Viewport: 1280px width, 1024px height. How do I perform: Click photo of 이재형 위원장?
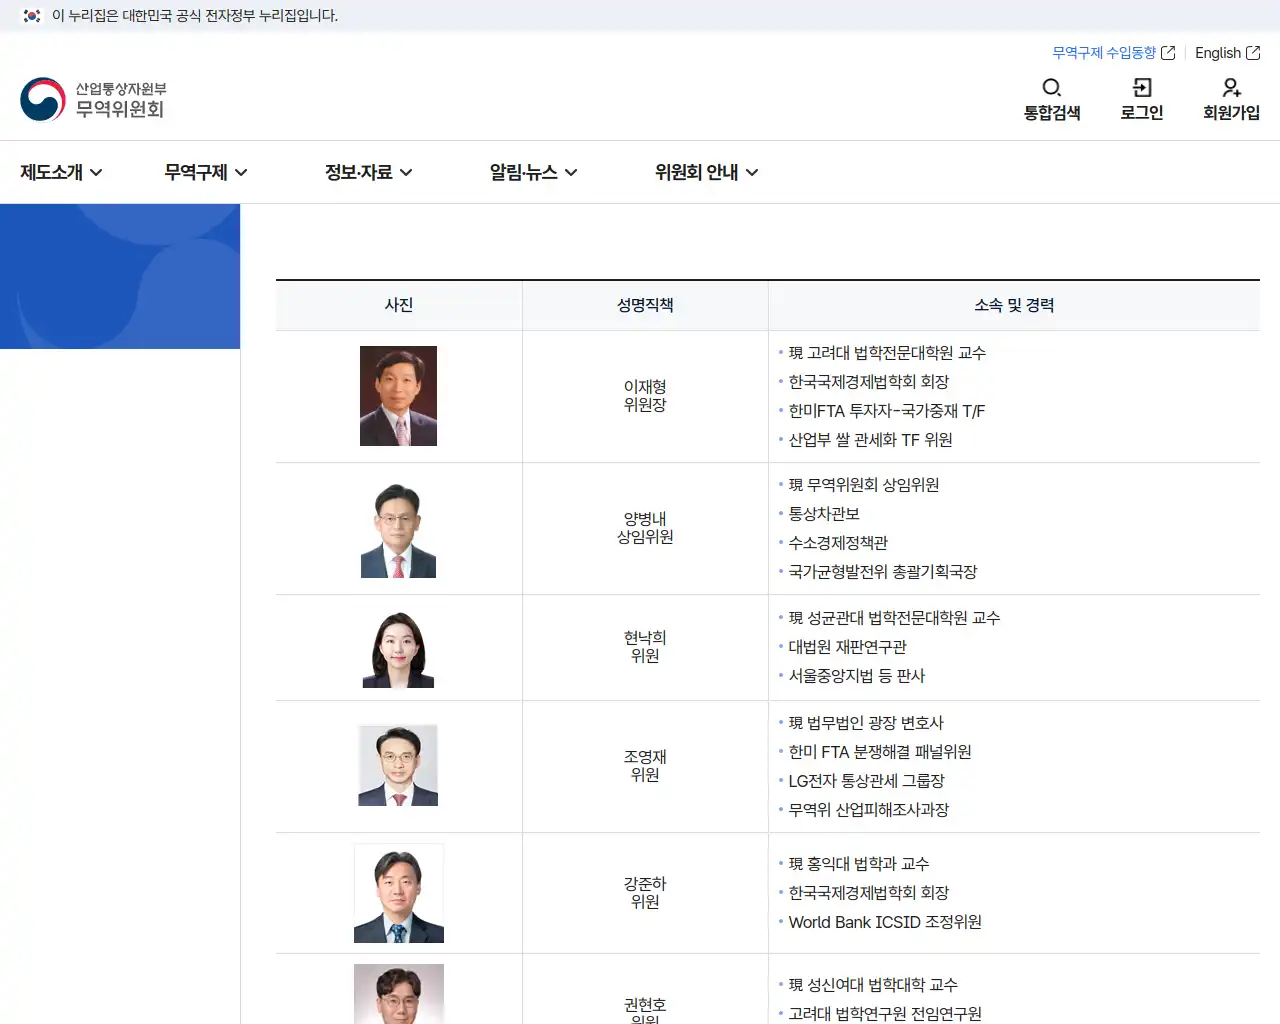coord(398,396)
